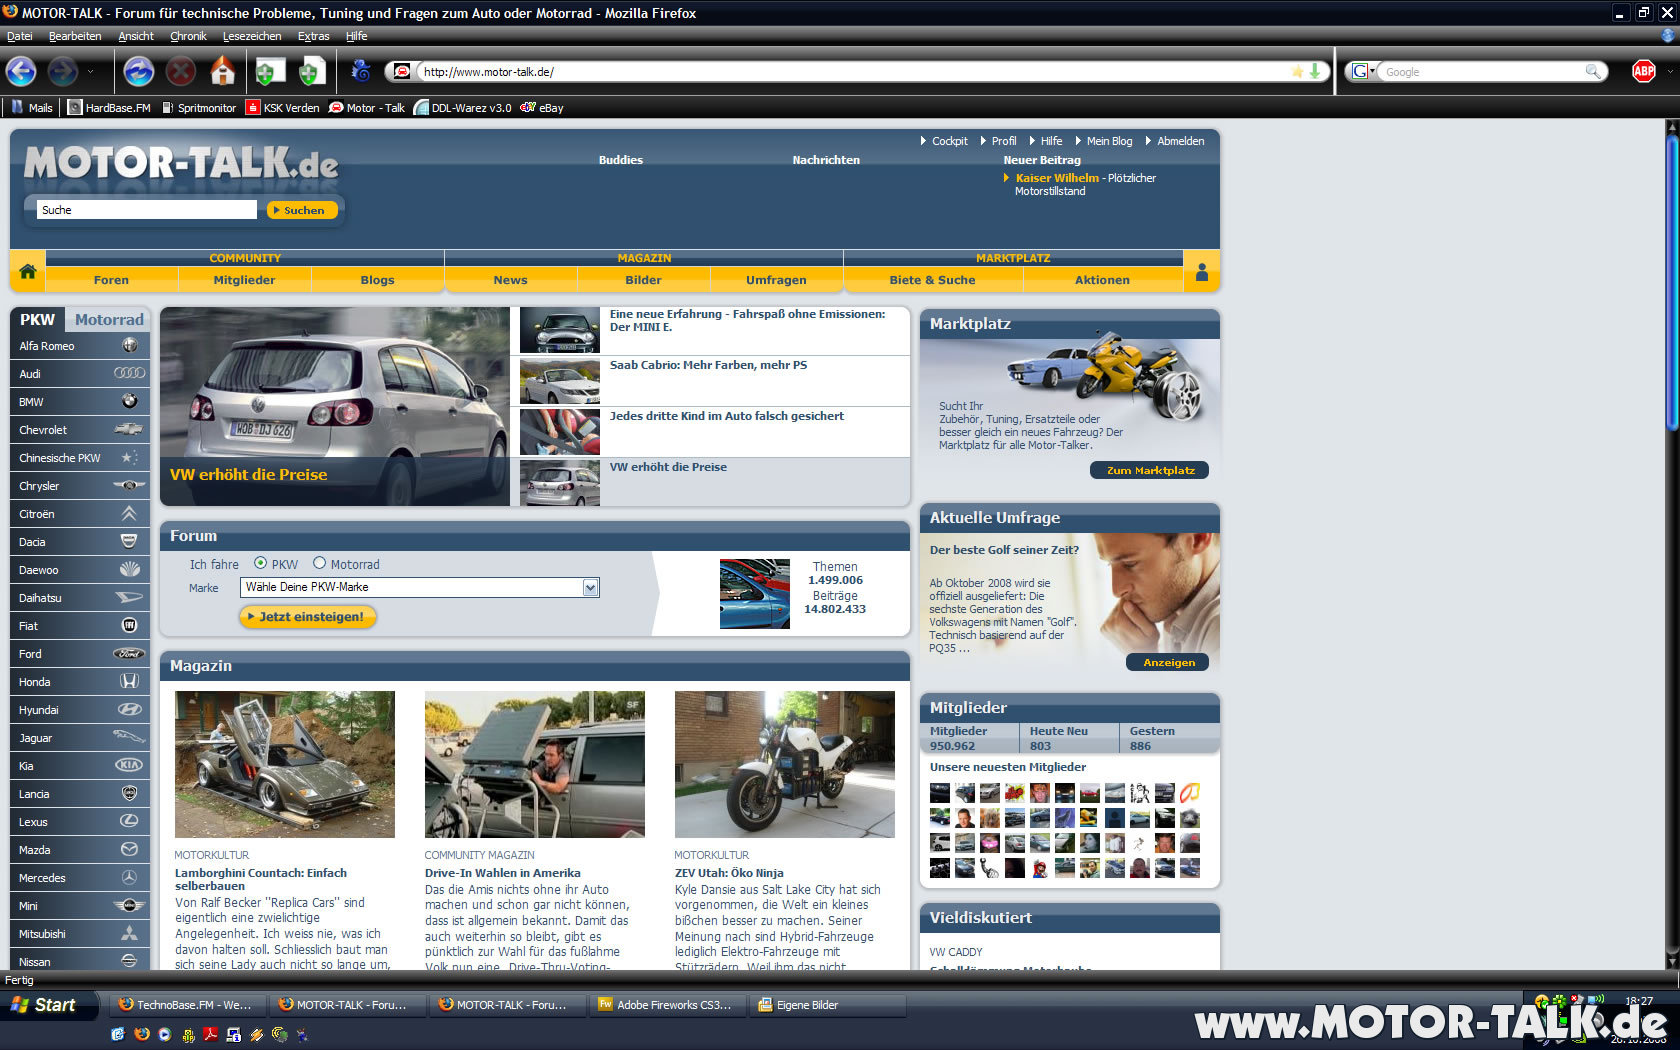This screenshot has width=1680, height=1050.
Task: Open the browser Home icon in toolbar
Action: coord(222,72)
